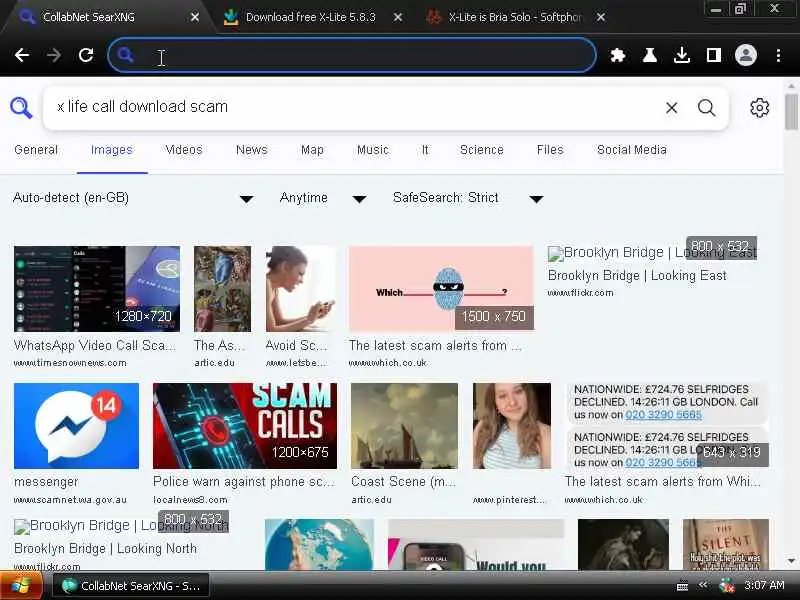Open the NATIONWIDE Selfridges text message thumbnail
The height and width of the screenshot is (600, 800).
click(667, 426)
